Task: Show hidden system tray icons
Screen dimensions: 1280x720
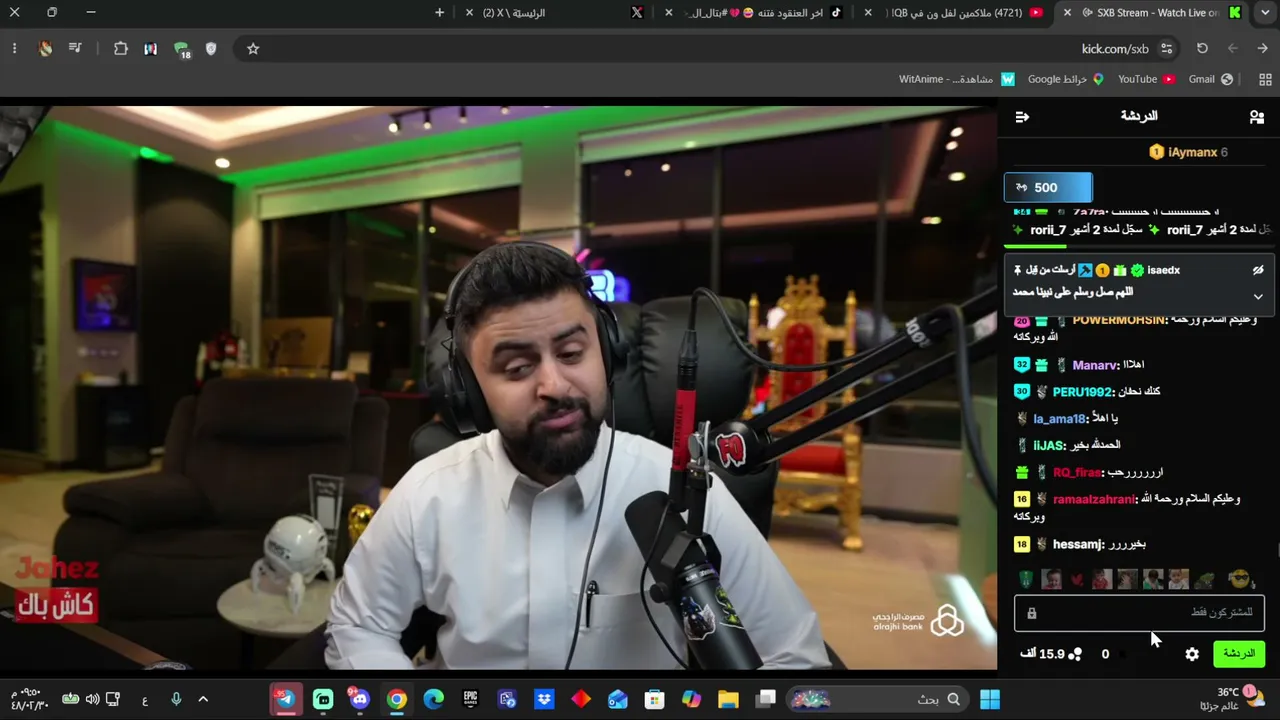Action: coord(203,699)
